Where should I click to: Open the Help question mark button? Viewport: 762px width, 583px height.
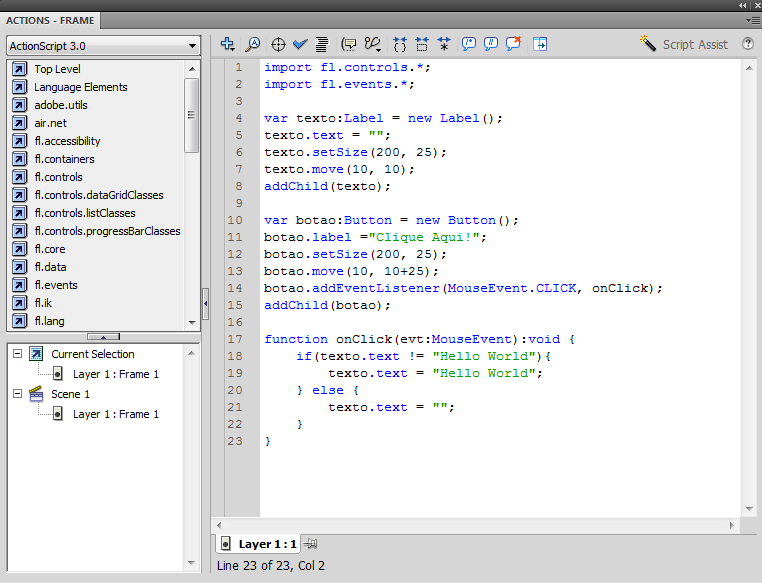click(x=748, y=44)
